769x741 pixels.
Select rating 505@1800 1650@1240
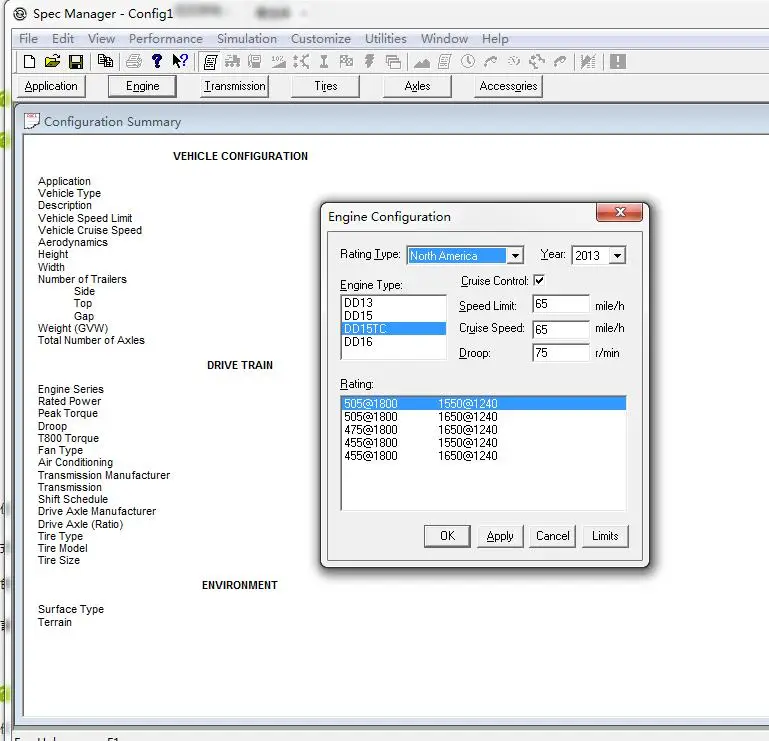coord(484,417)
